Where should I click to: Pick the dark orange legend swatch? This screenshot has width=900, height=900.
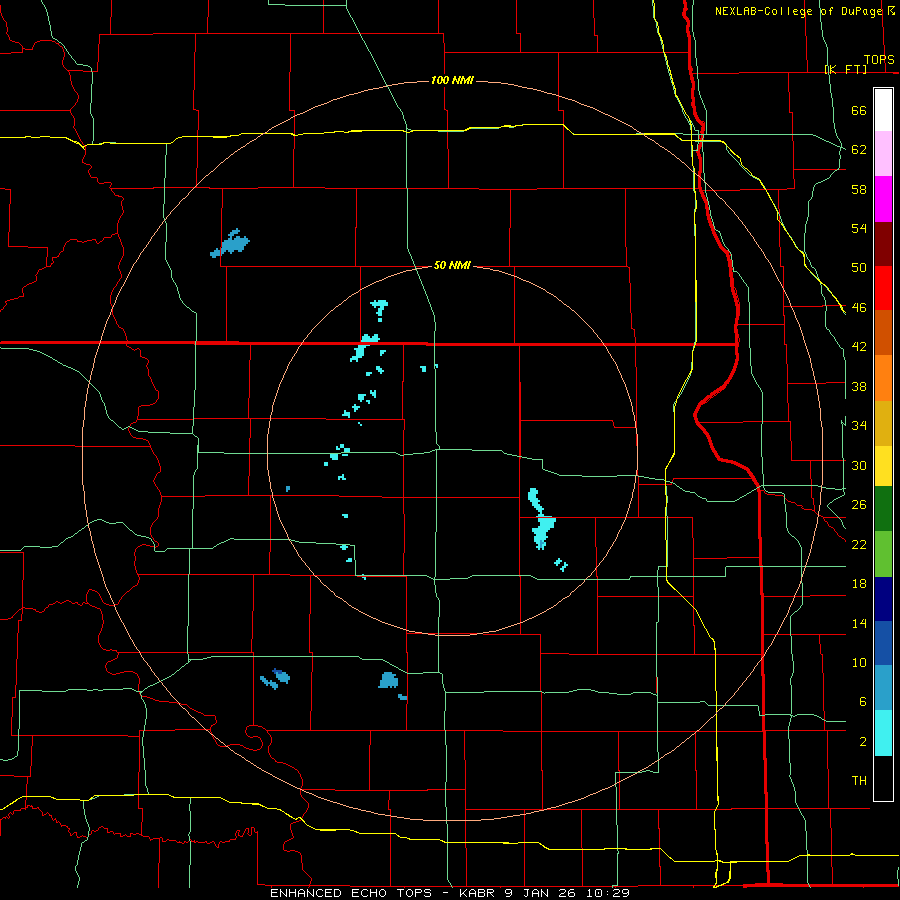[x=883, y=332]
